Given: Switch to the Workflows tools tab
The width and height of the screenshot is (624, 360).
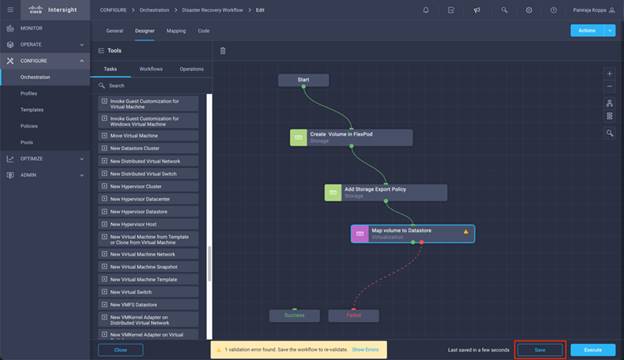Looking at the screenshot, I should pyautogui.click(x=151, y=69).
